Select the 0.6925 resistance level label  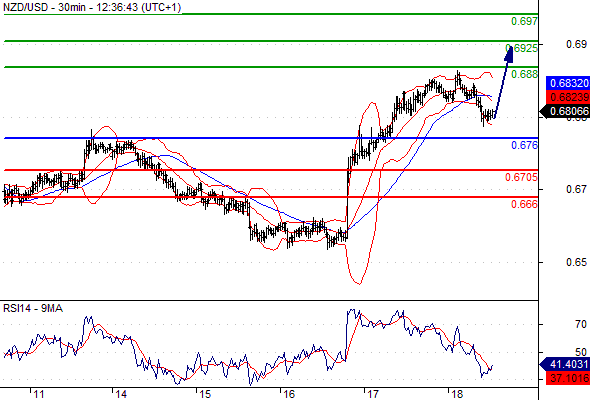522,48
